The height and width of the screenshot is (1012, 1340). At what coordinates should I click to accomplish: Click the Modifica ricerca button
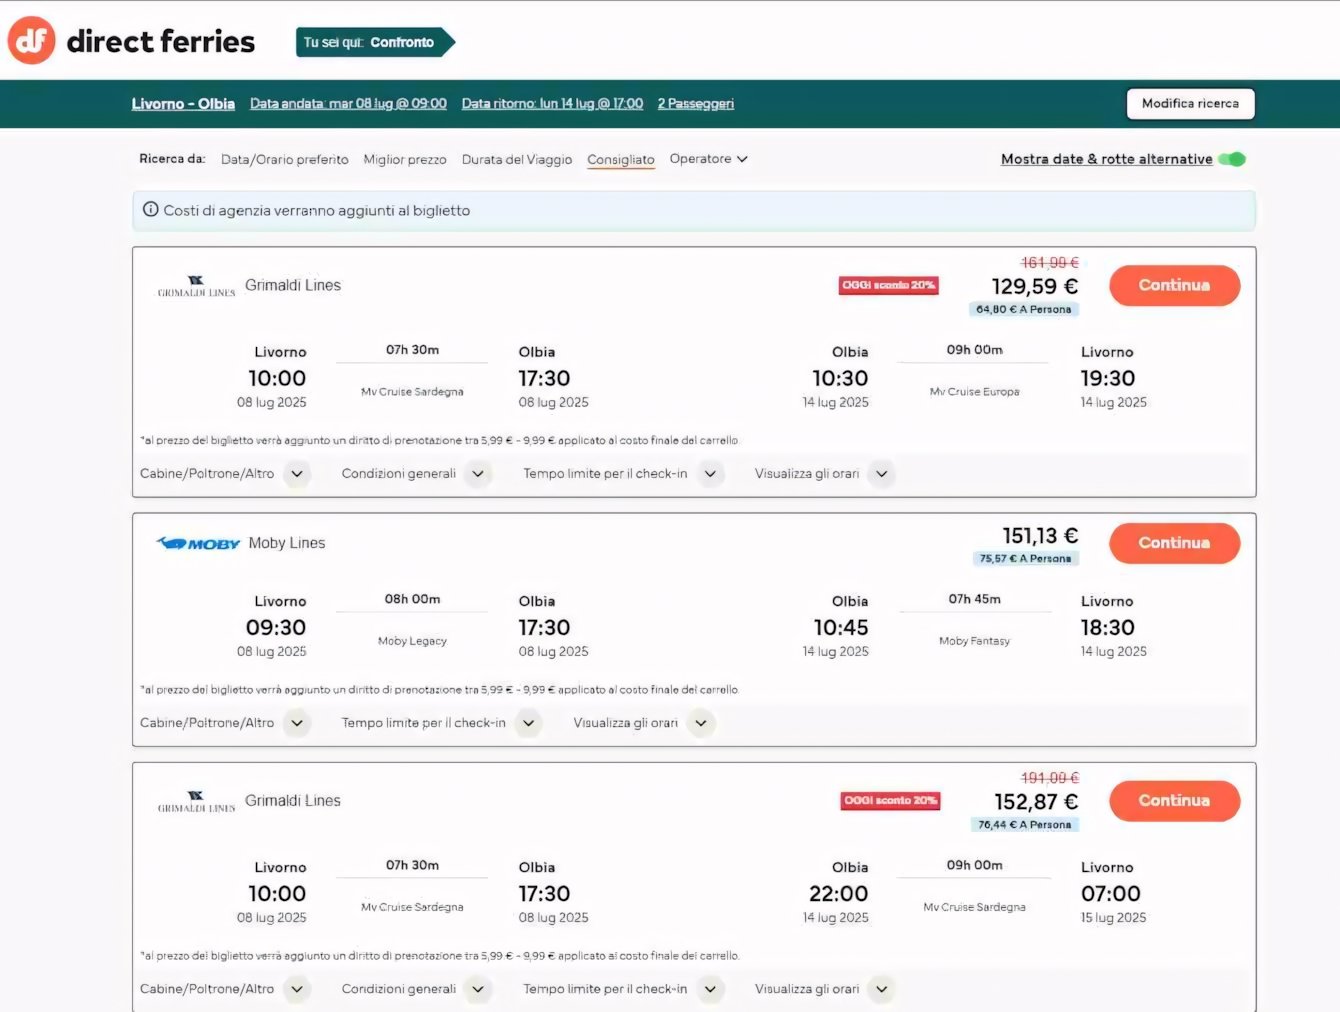[1191, 104]
